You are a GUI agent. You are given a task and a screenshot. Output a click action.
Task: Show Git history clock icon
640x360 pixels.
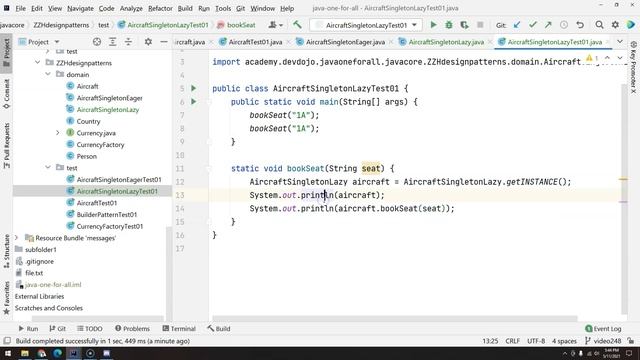pyautogui.click(x=564, y=25)
